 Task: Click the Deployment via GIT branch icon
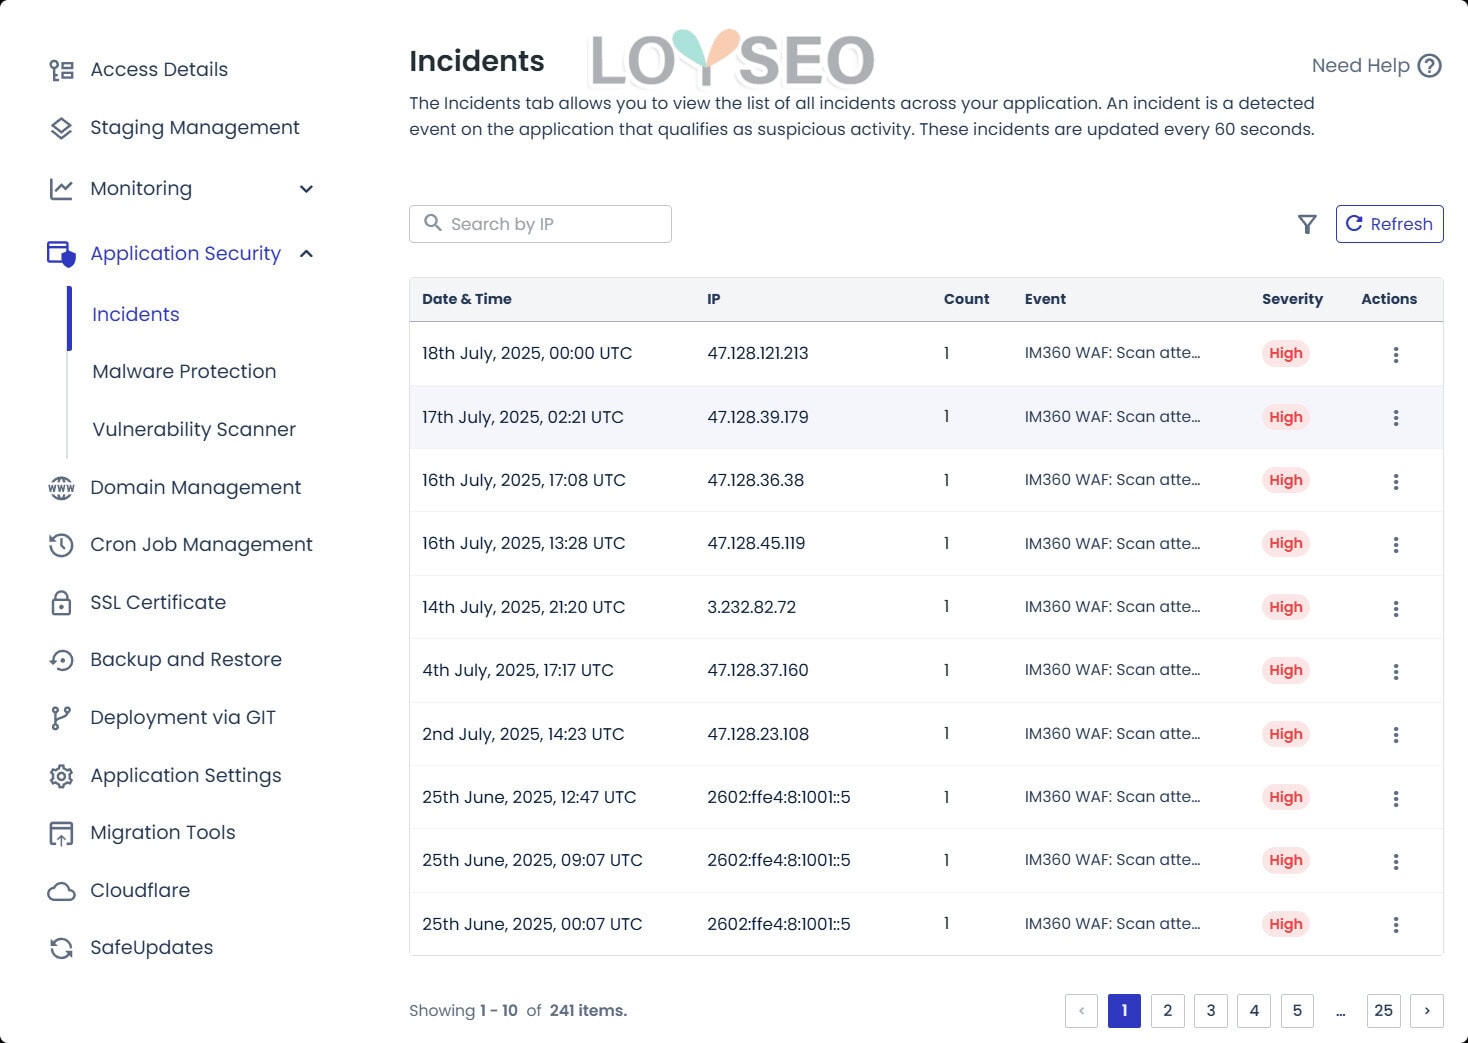coord(61,717)
